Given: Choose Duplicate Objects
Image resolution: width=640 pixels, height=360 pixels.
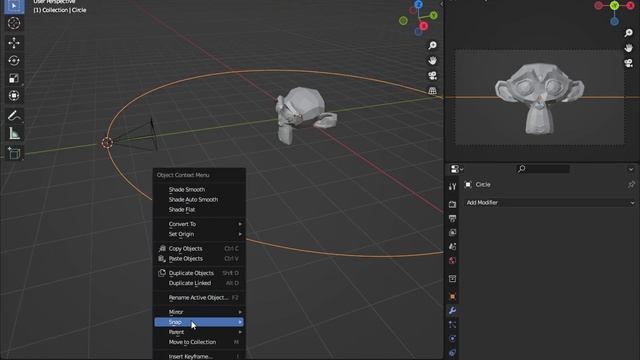Looking at the screenshot, I should [199, 273].
